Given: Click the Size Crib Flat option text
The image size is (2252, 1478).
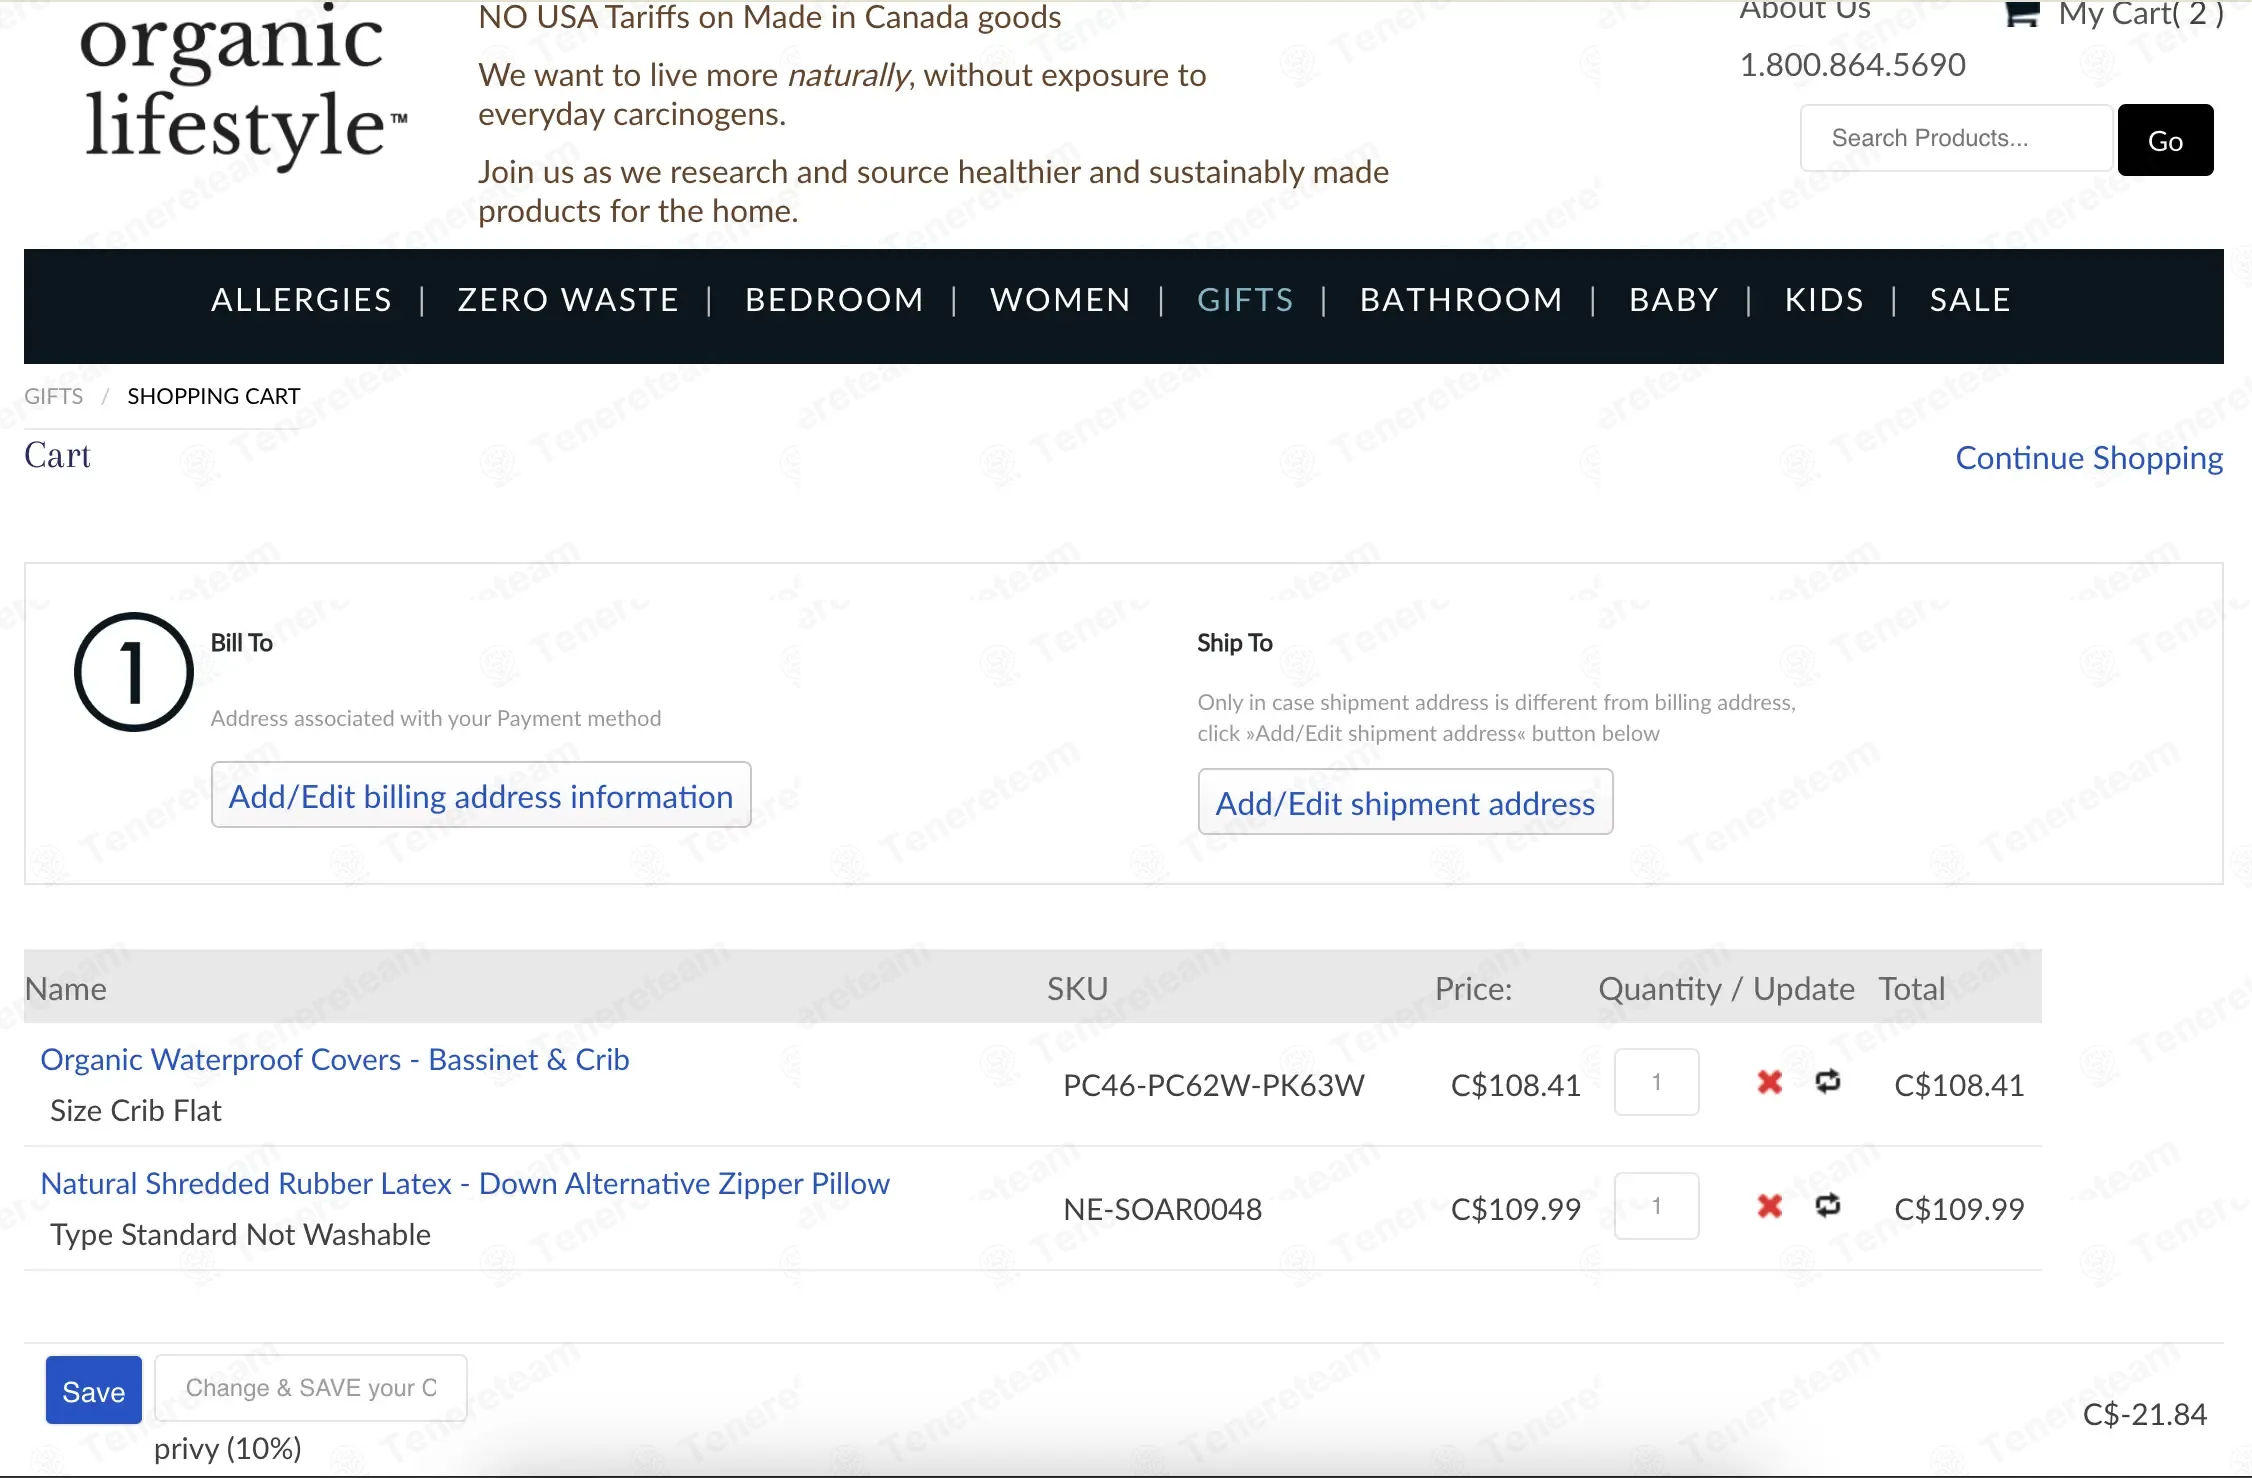Looking at the screenshot, I should click(x=136, y=1111).
